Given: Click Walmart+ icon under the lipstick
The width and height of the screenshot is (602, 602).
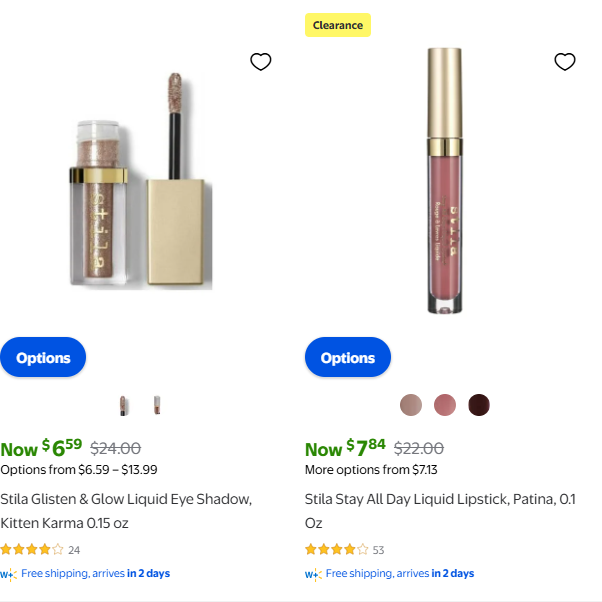Looking at the screenshot, I should pos(313,574).
